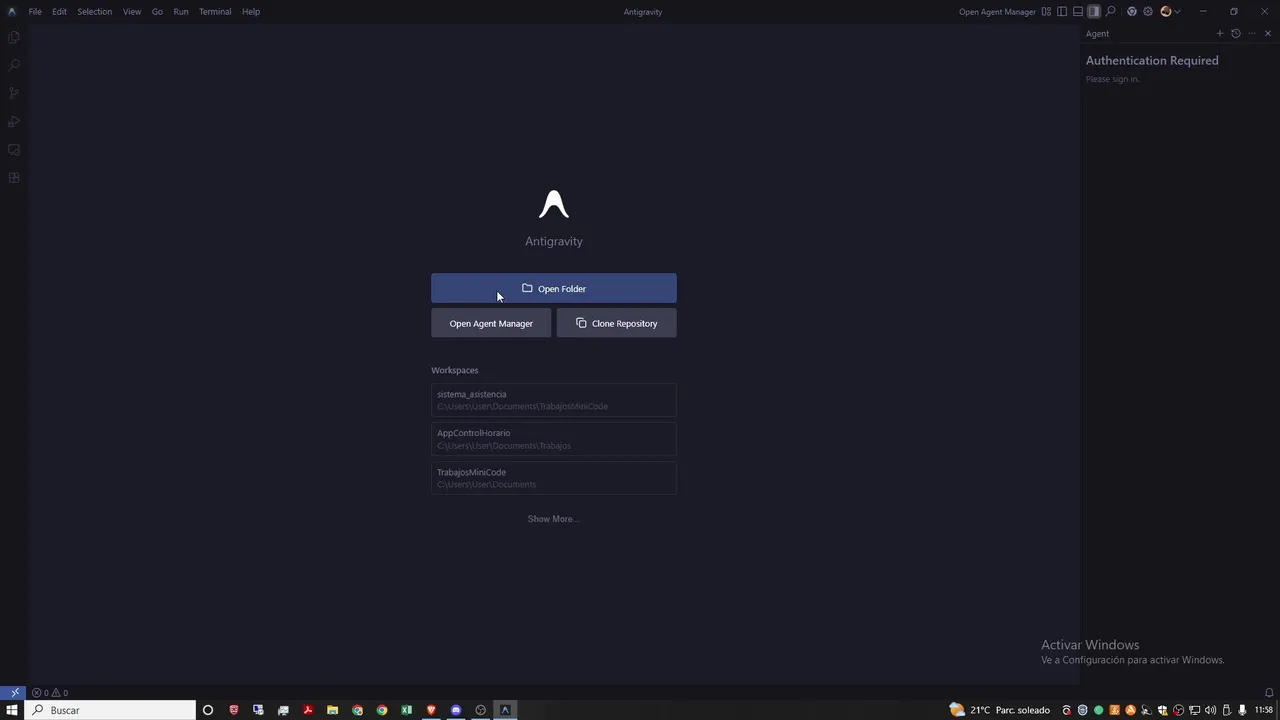This screenshot has height=720, width=1280.
Task: Click the magnifier search icon in title bar
Action: [x=1110, y=11]
